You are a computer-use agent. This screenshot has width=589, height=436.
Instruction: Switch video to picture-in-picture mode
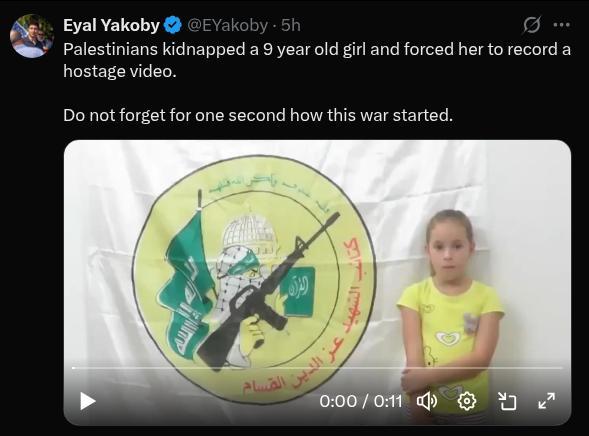(x=507, y=401)
